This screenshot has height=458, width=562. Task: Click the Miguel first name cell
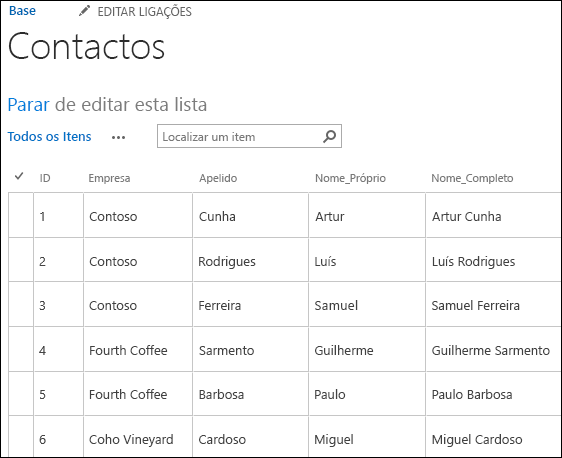point(367,436)
